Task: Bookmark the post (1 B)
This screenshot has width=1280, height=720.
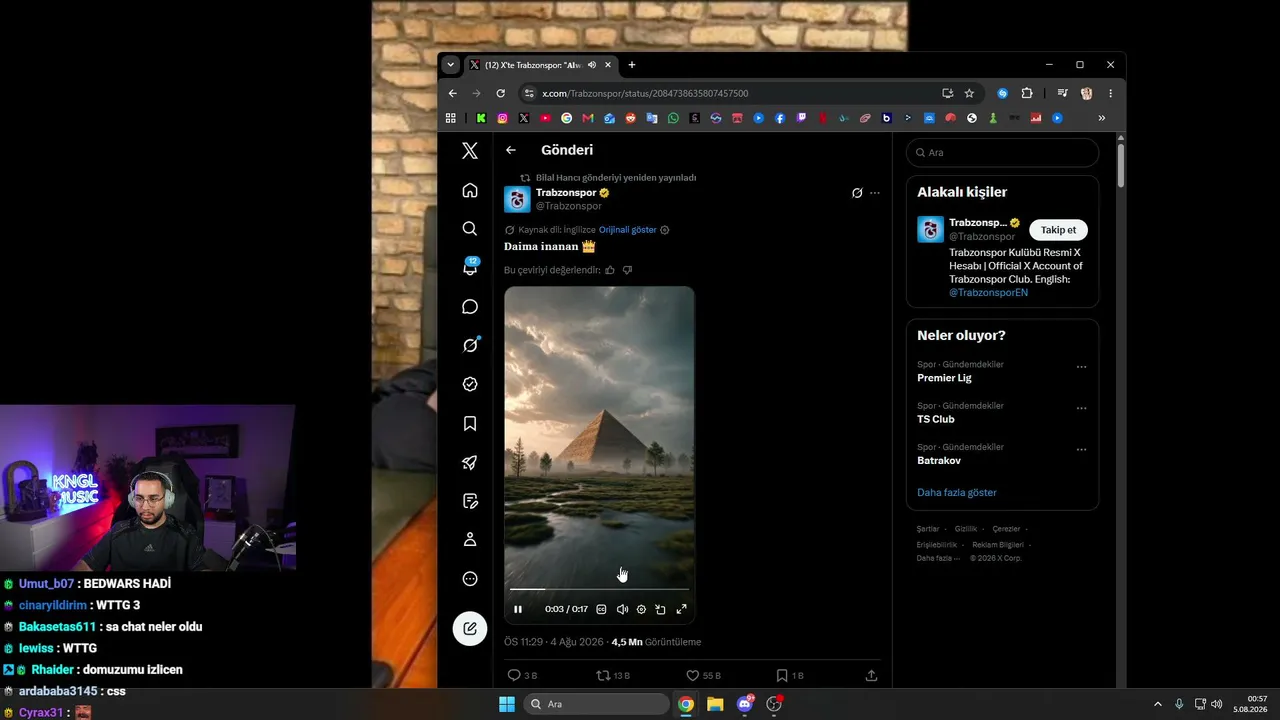Action: [790, 676]
